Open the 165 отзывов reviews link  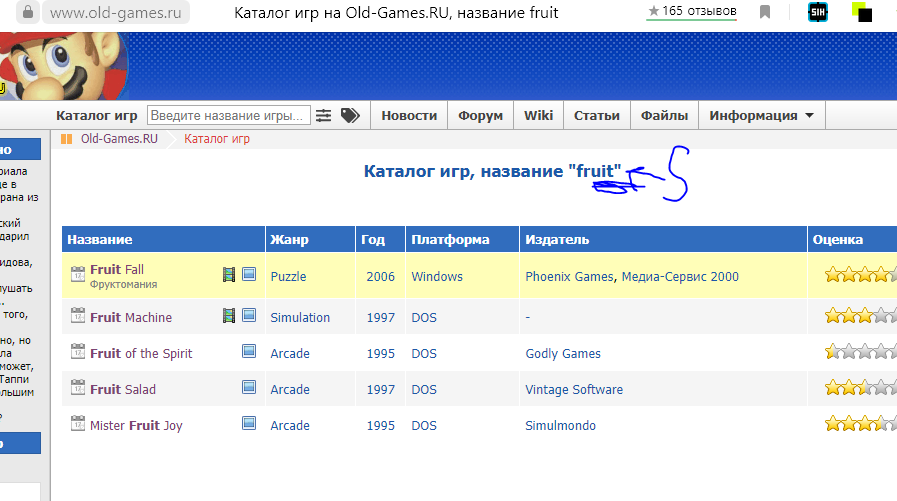692,11
